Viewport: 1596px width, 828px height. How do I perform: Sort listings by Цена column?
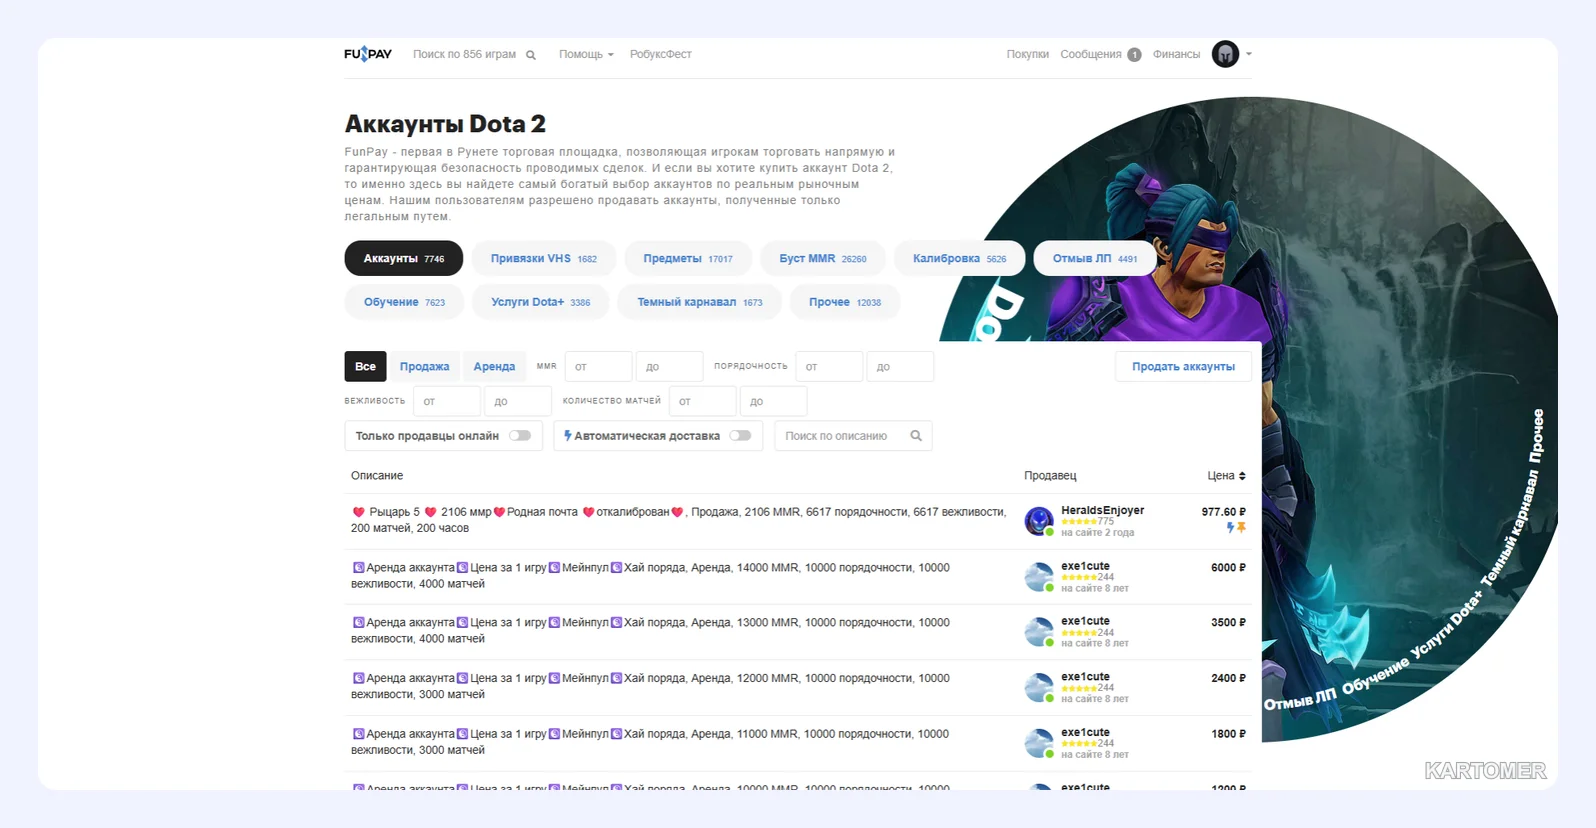(x=1226, y=475)
